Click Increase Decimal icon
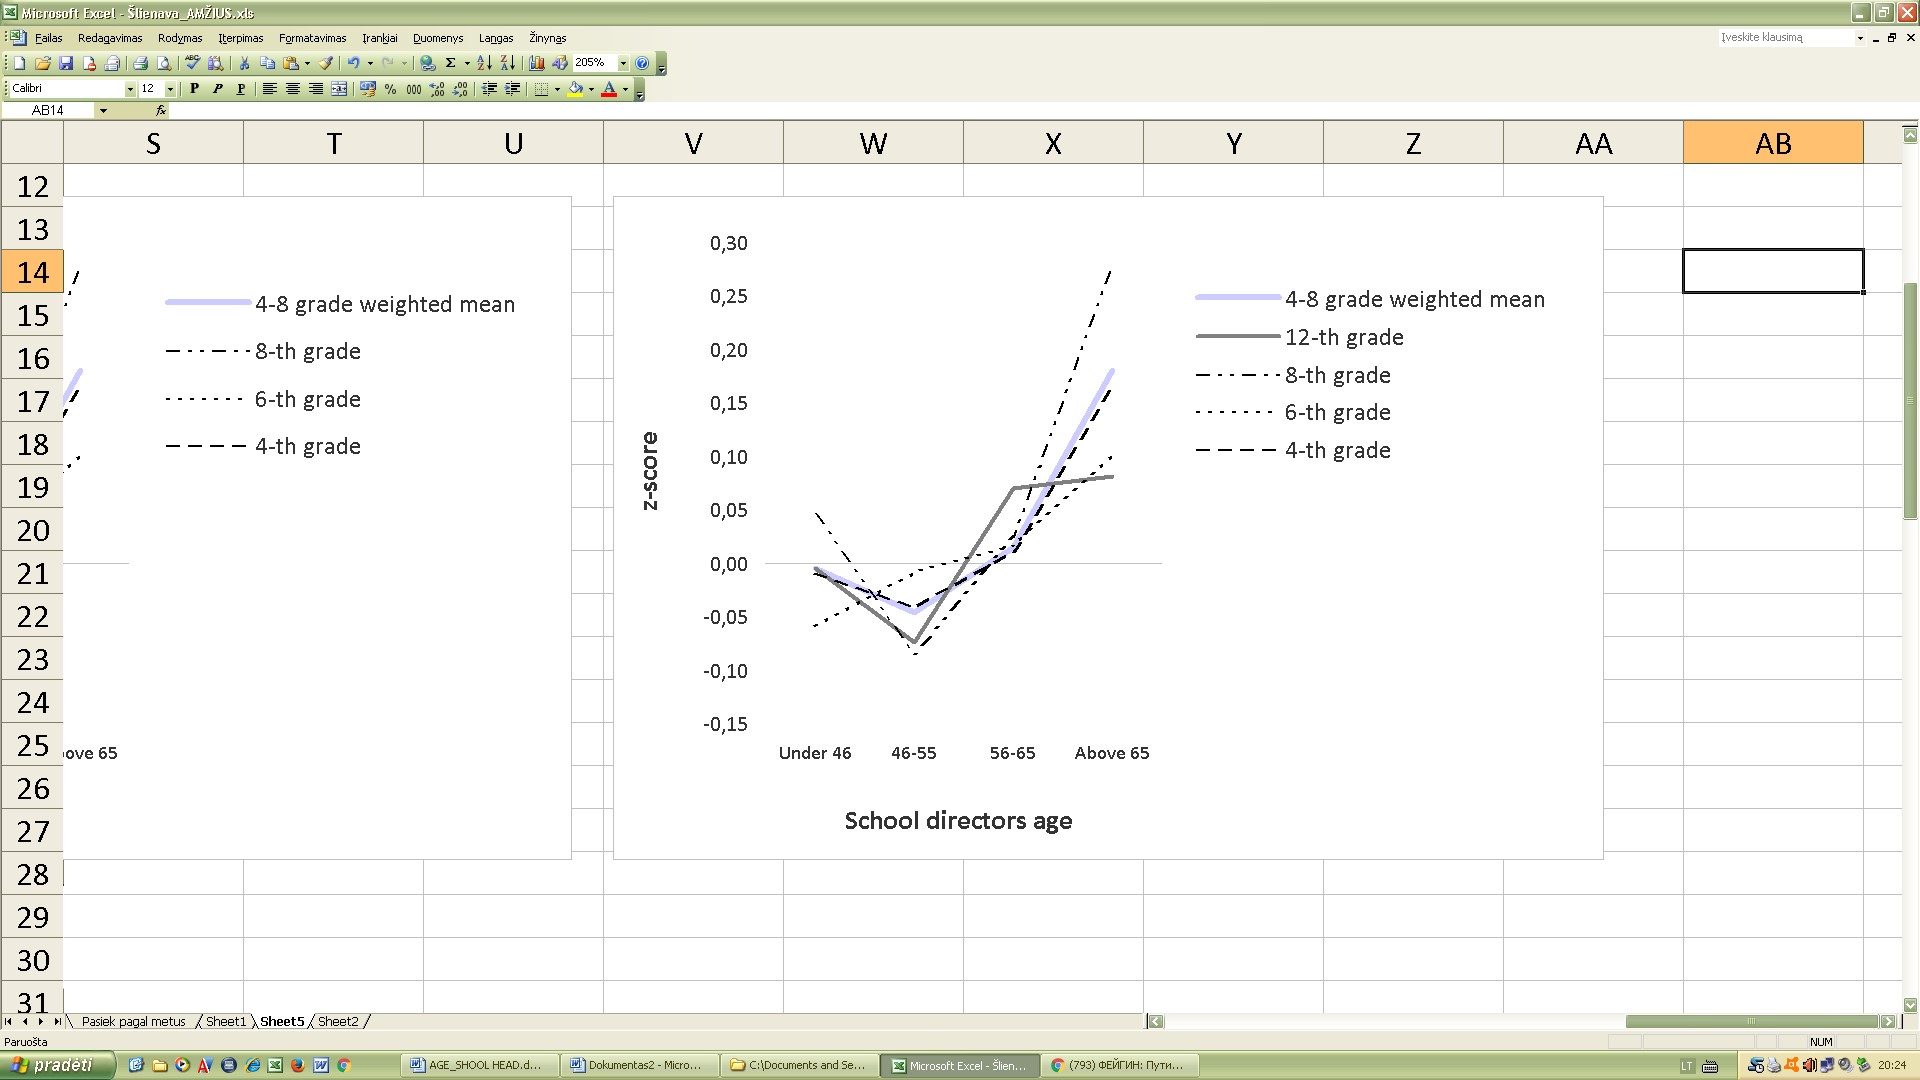1920x1080 pixels. (x=437, y=89)
